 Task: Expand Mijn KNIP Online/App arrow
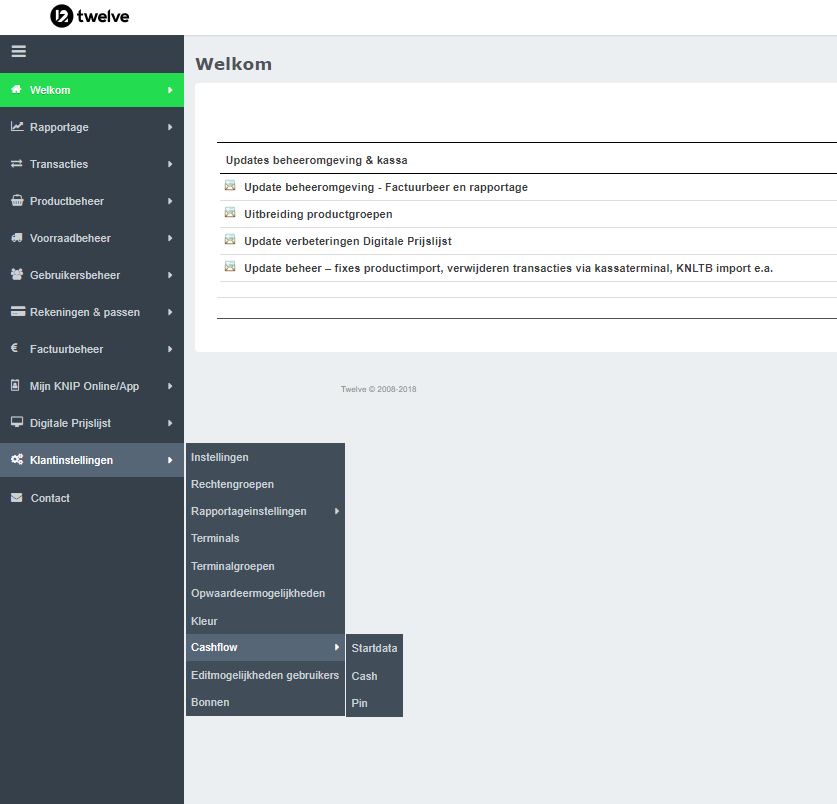point(170,386)
